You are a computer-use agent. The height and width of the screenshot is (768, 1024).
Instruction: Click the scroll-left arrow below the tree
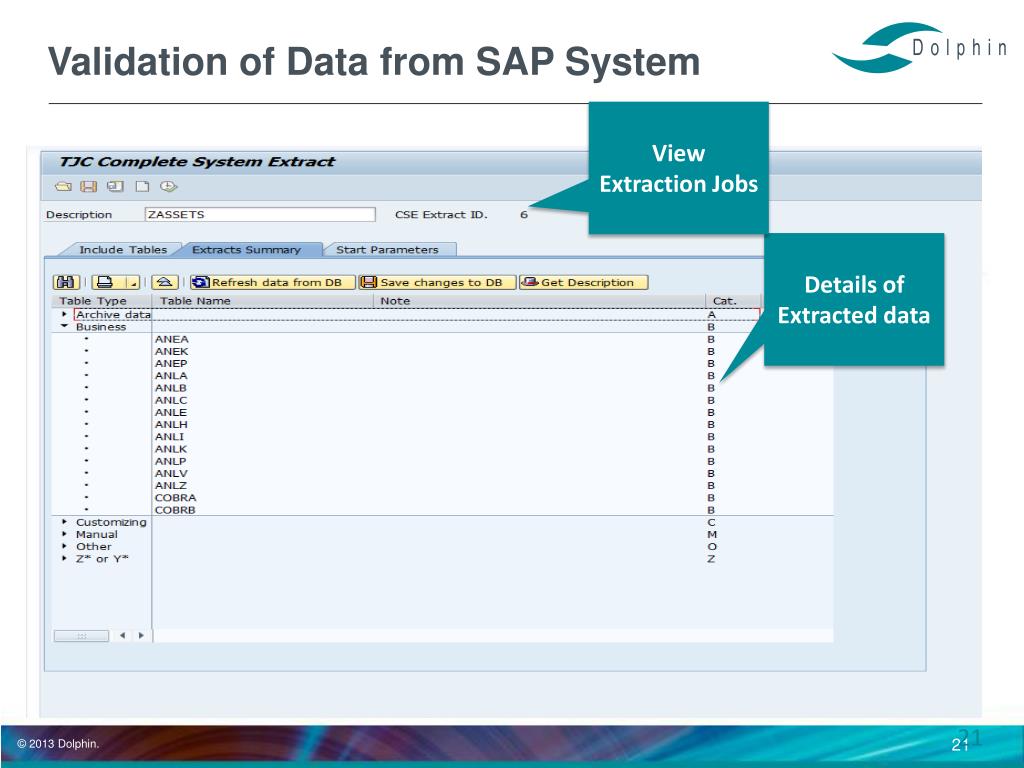tap(122, 635)
